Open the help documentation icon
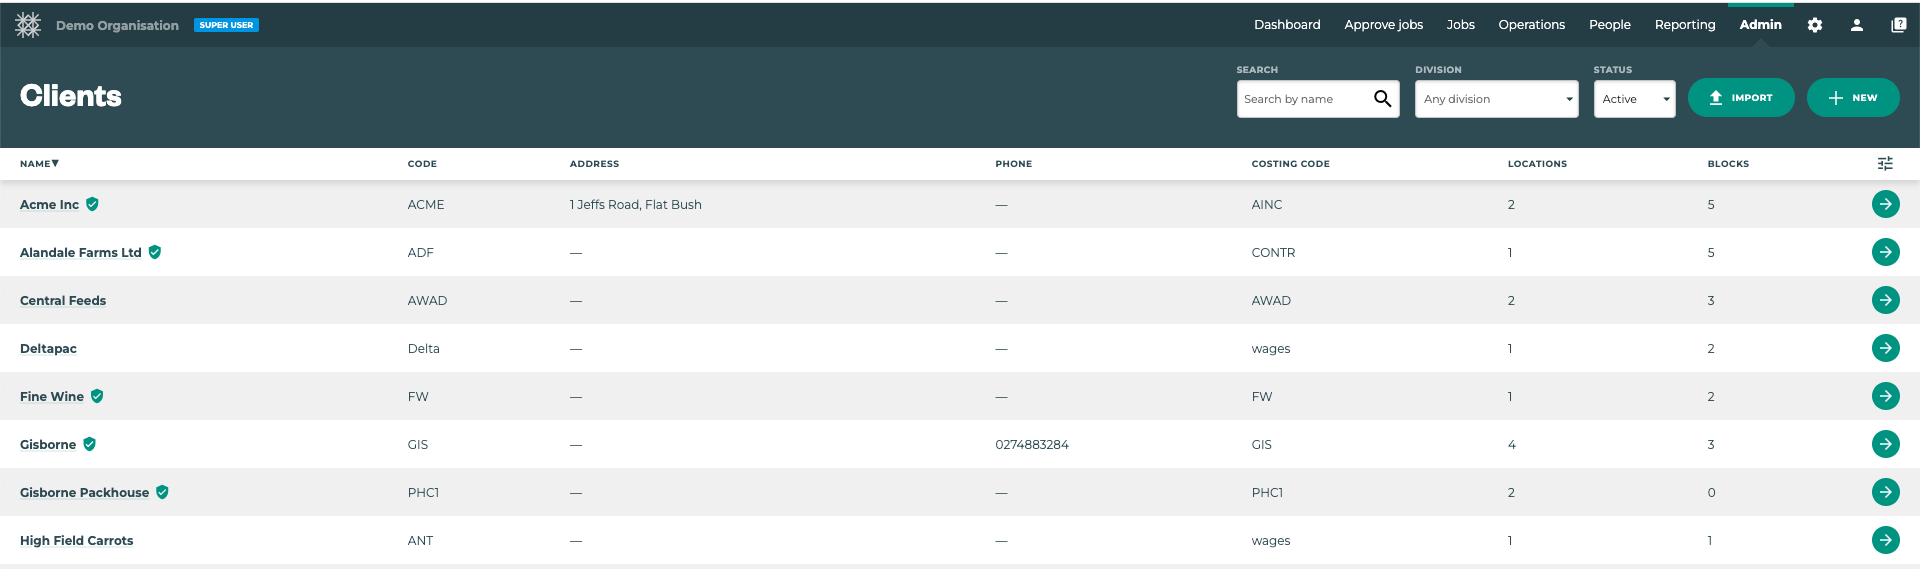This screenshot has width=1920, height=569. (x=1898, y=25)
